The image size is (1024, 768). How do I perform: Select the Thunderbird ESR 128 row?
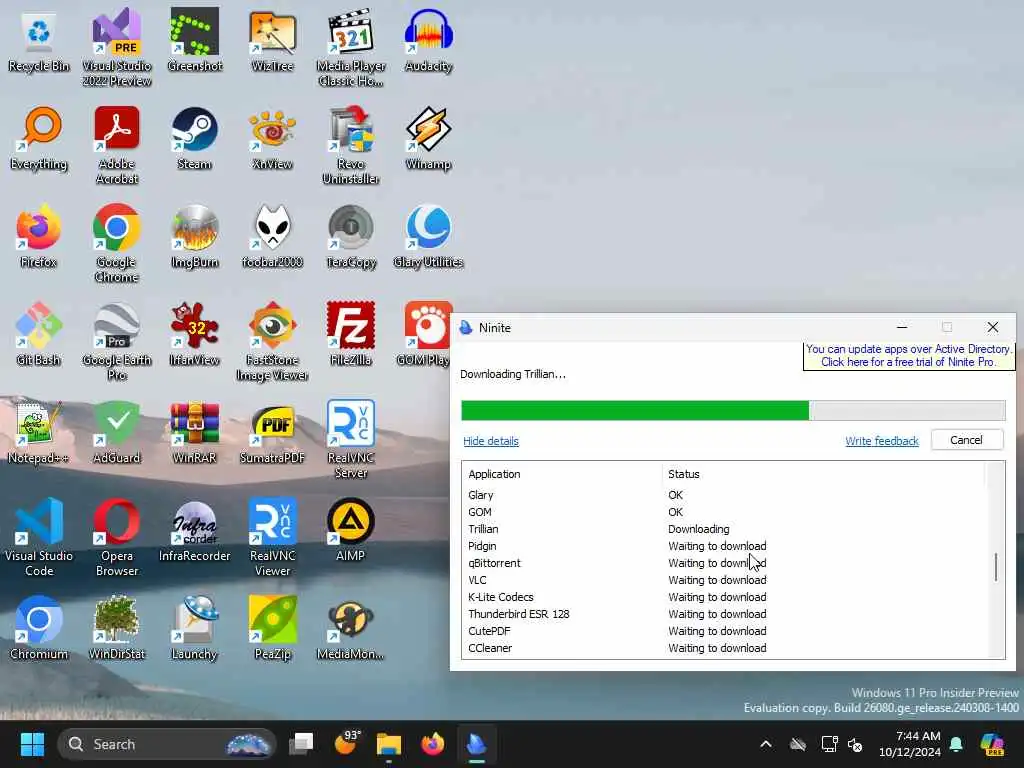[x=724, y=614]
